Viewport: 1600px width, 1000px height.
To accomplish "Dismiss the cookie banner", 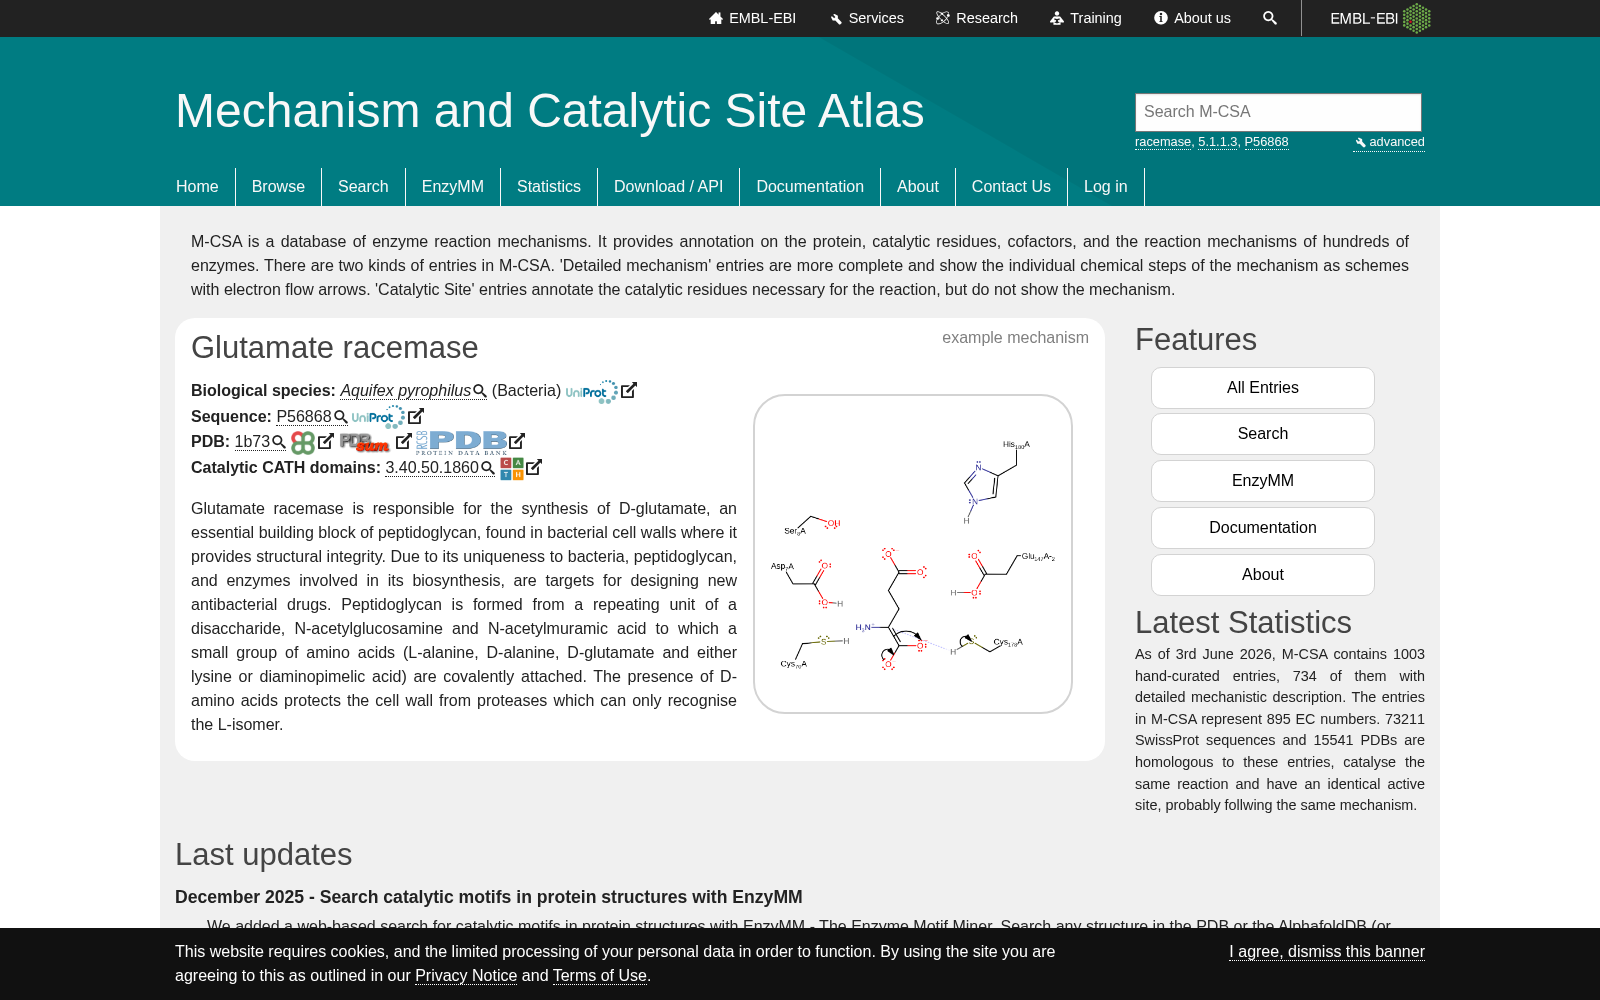I will (1327, 952).
